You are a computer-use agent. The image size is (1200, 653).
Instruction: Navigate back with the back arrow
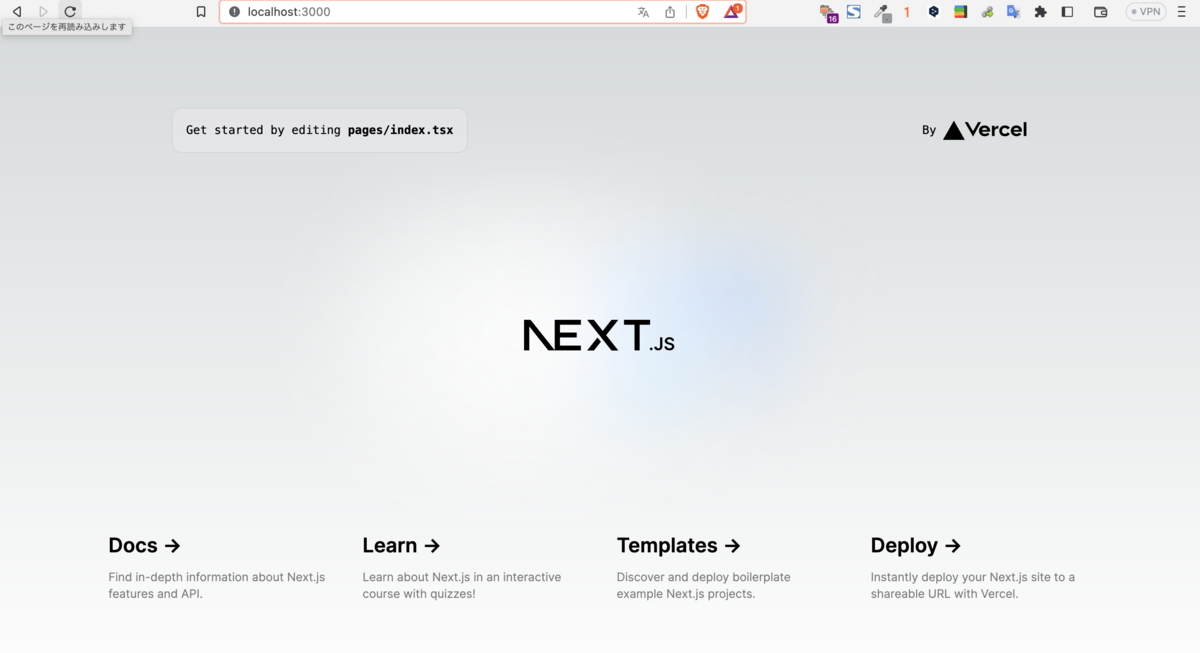click(16, 11)
